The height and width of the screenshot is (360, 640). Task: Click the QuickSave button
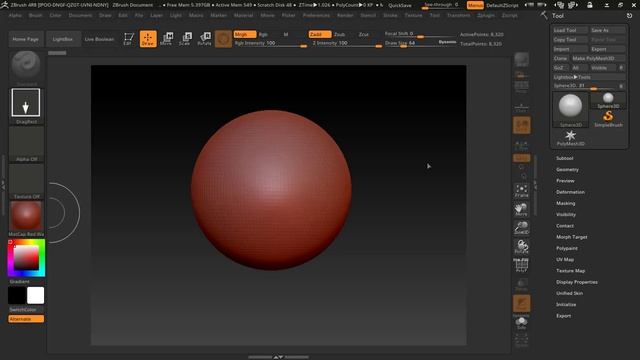tap(400, 5)
